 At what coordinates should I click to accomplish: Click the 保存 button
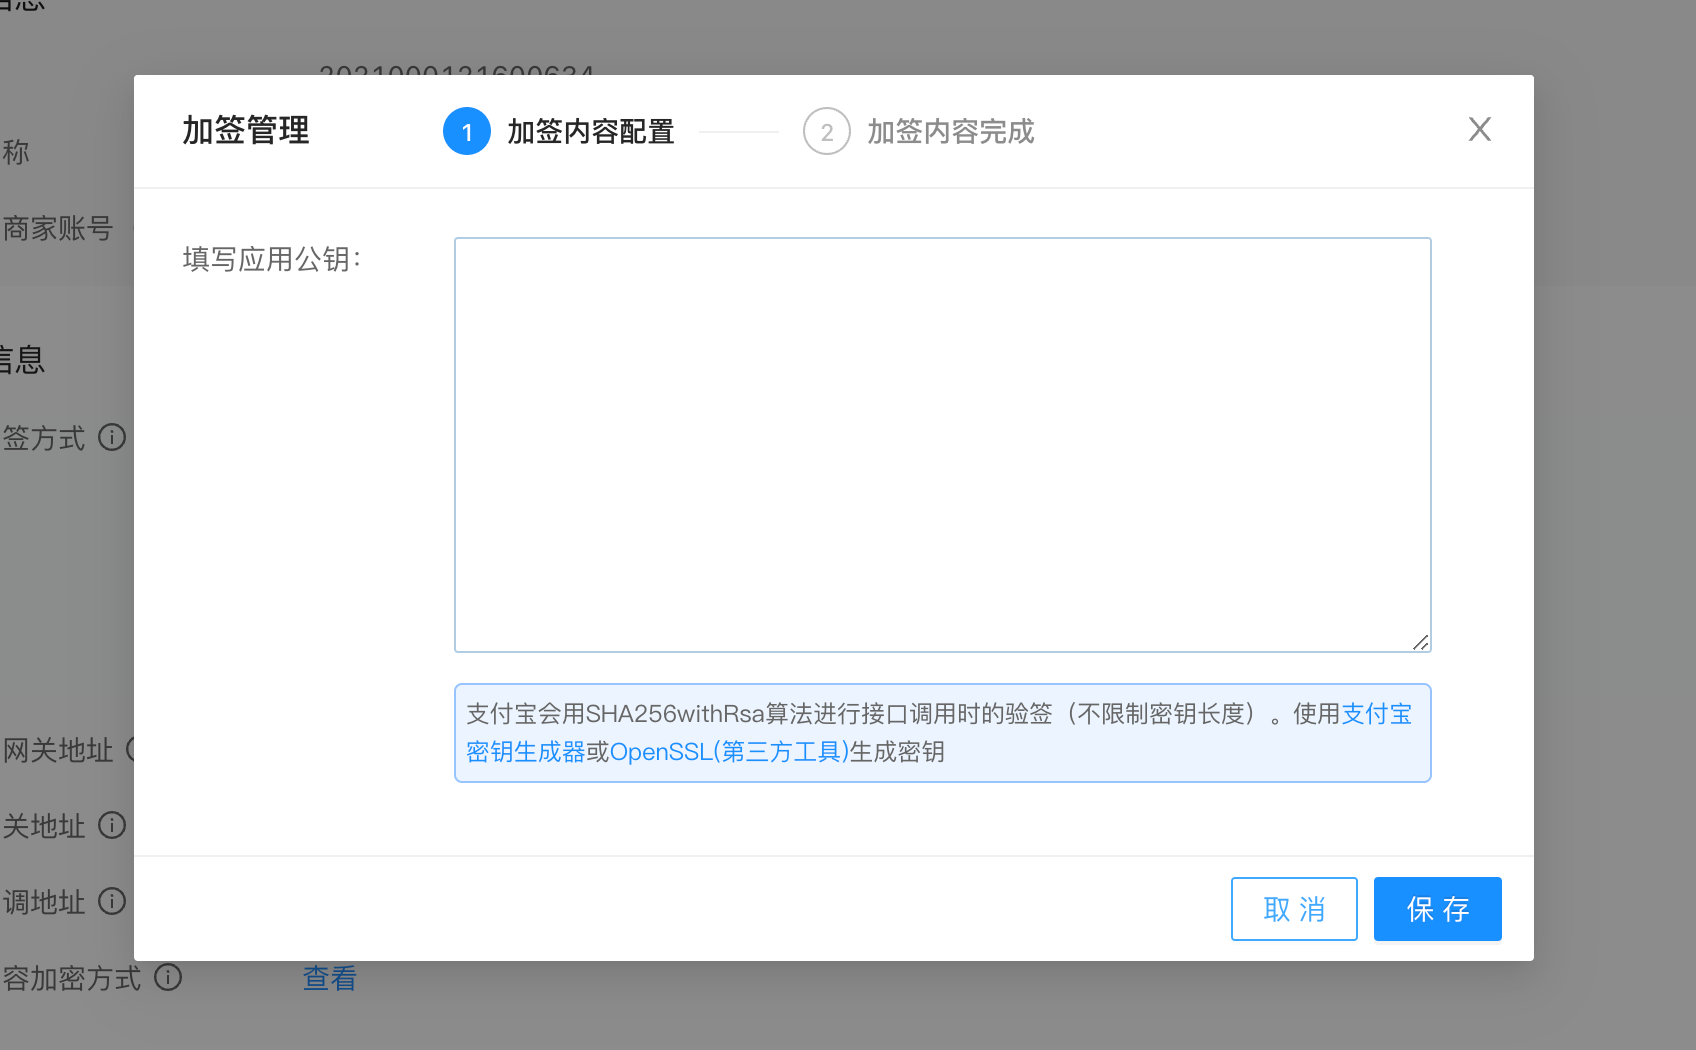(x=1437, y=909)
